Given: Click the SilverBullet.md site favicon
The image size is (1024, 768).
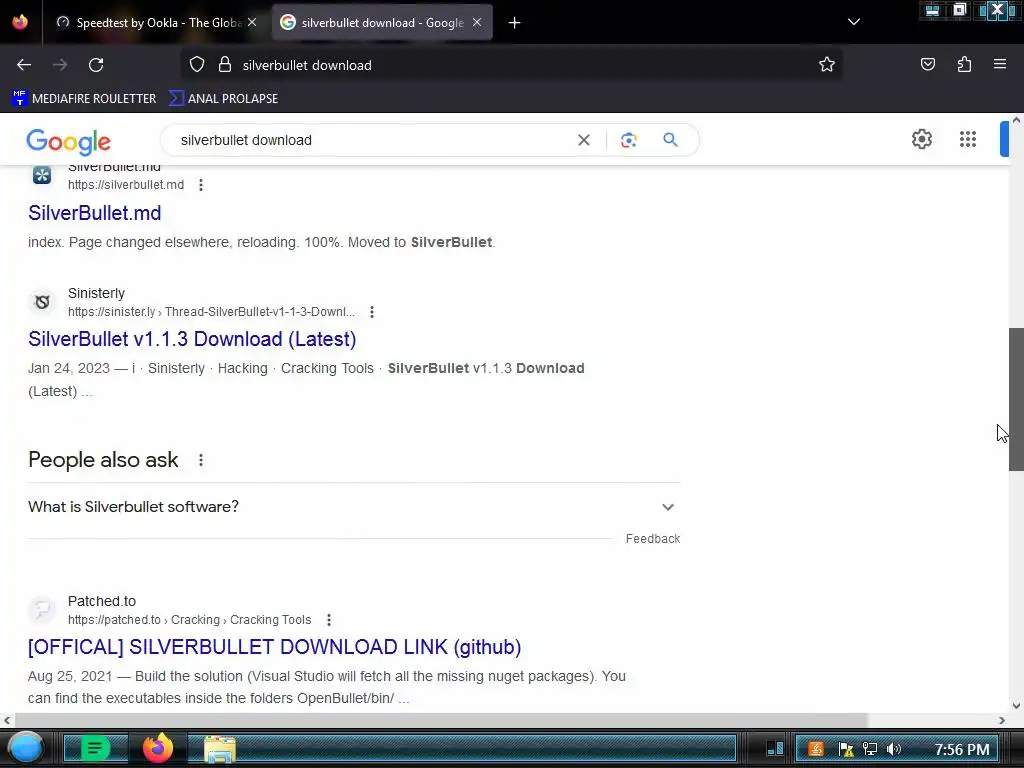Looking at the screenshot, I should point(42,175).
